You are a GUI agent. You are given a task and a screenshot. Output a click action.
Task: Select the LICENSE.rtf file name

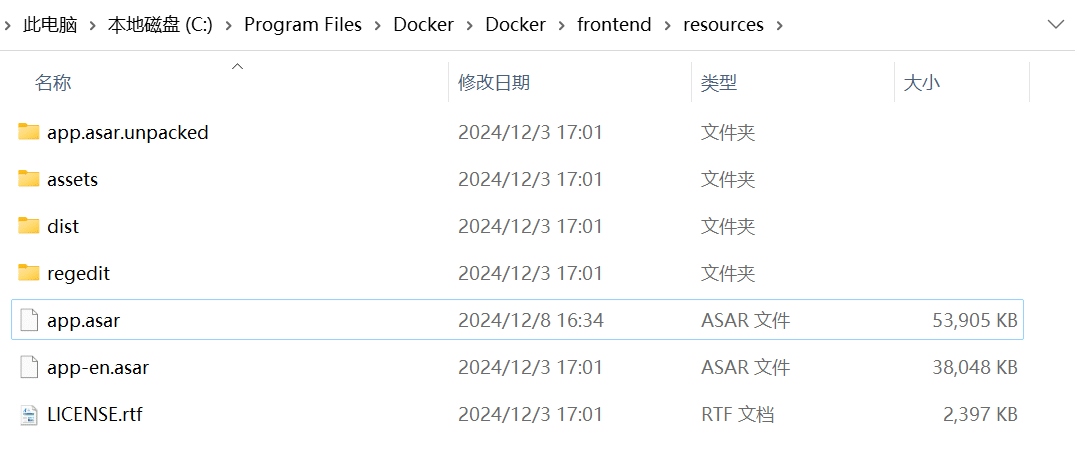95,414
